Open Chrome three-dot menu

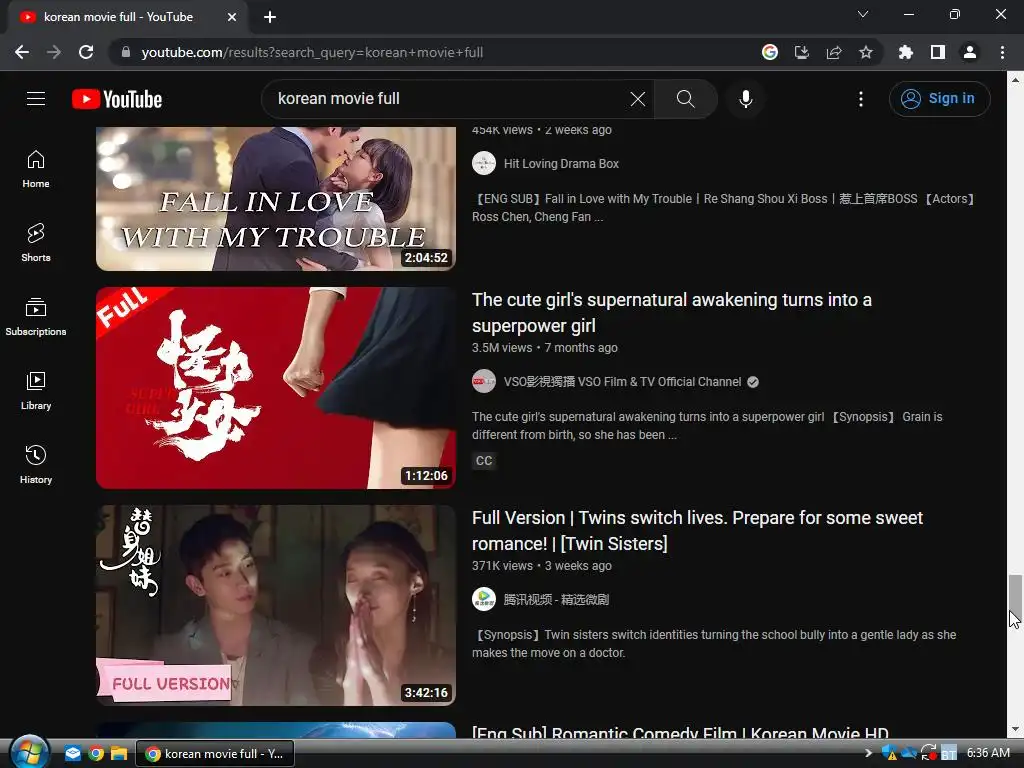point(1002,52)
